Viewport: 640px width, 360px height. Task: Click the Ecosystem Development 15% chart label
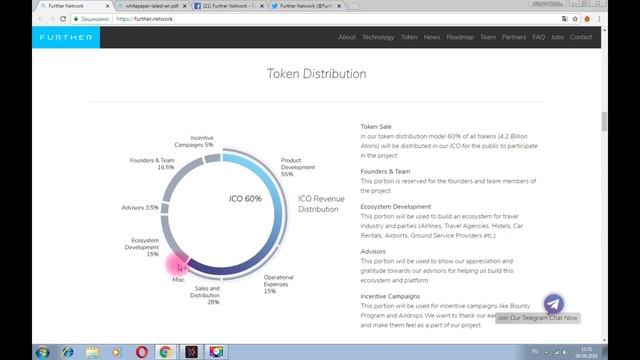pyautogui.click(x=142, y=247)
